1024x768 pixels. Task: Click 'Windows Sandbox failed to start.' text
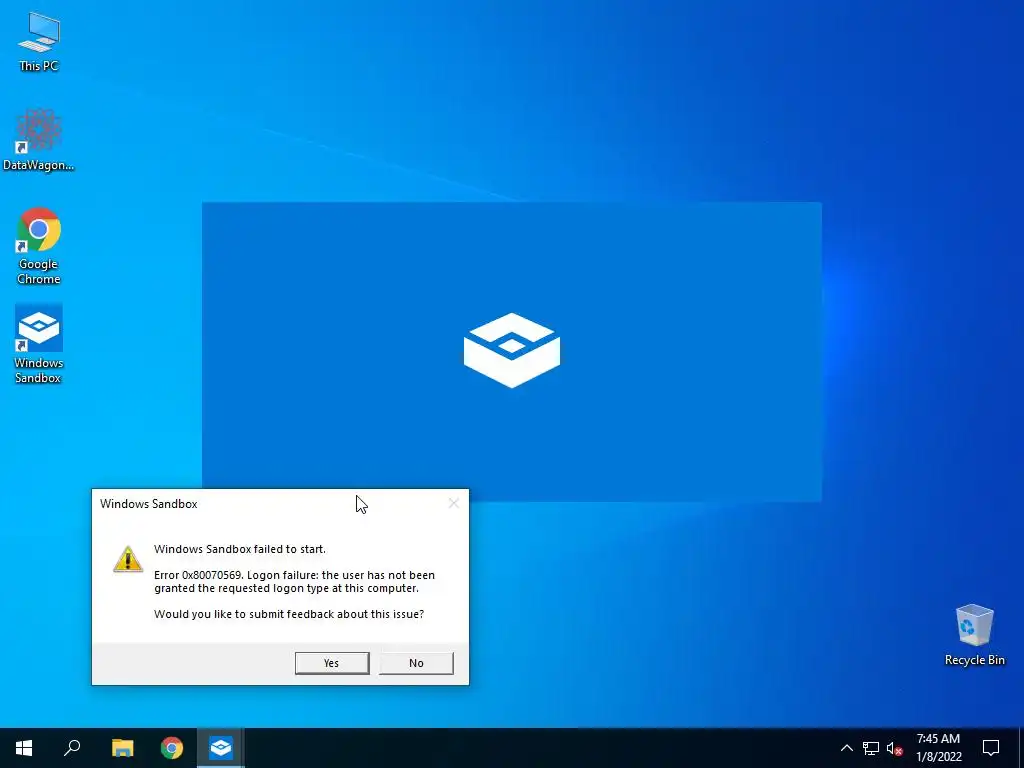(240, 549)
